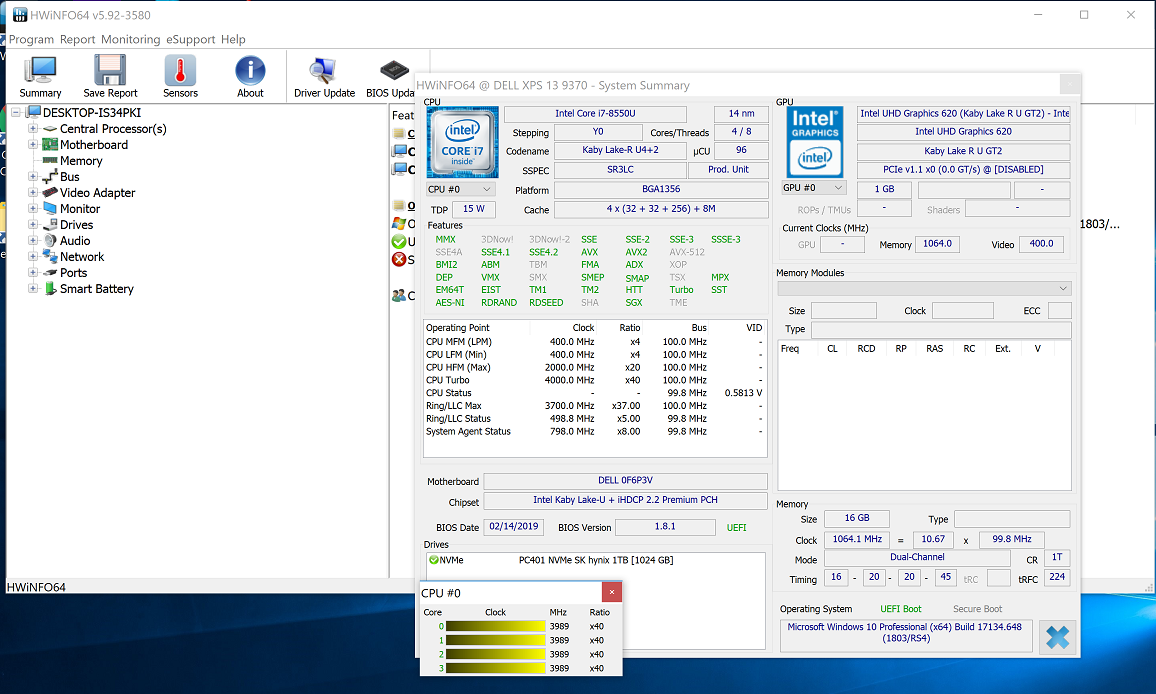This screenshot has width=1156, height=694.
Task: Click the Save Report floppy icon
Action: [x=110, y=71]
